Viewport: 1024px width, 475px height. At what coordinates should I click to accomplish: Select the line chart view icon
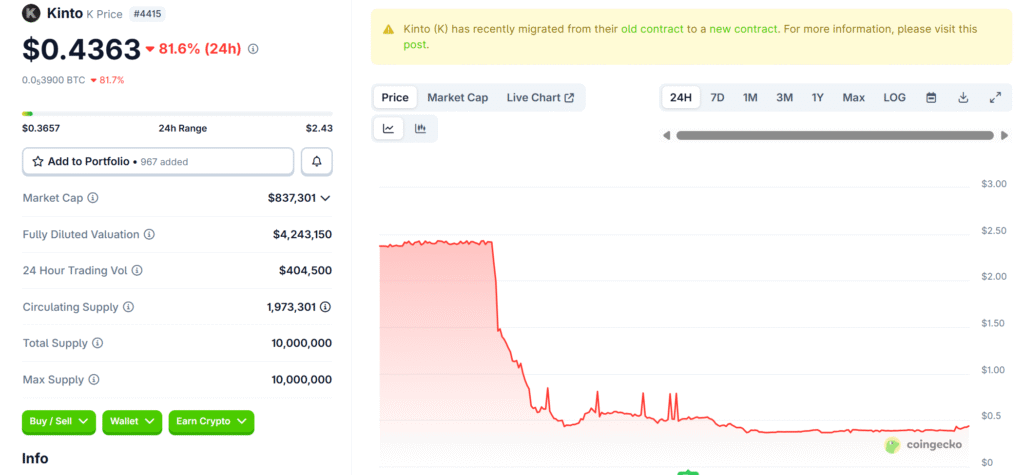388,128
